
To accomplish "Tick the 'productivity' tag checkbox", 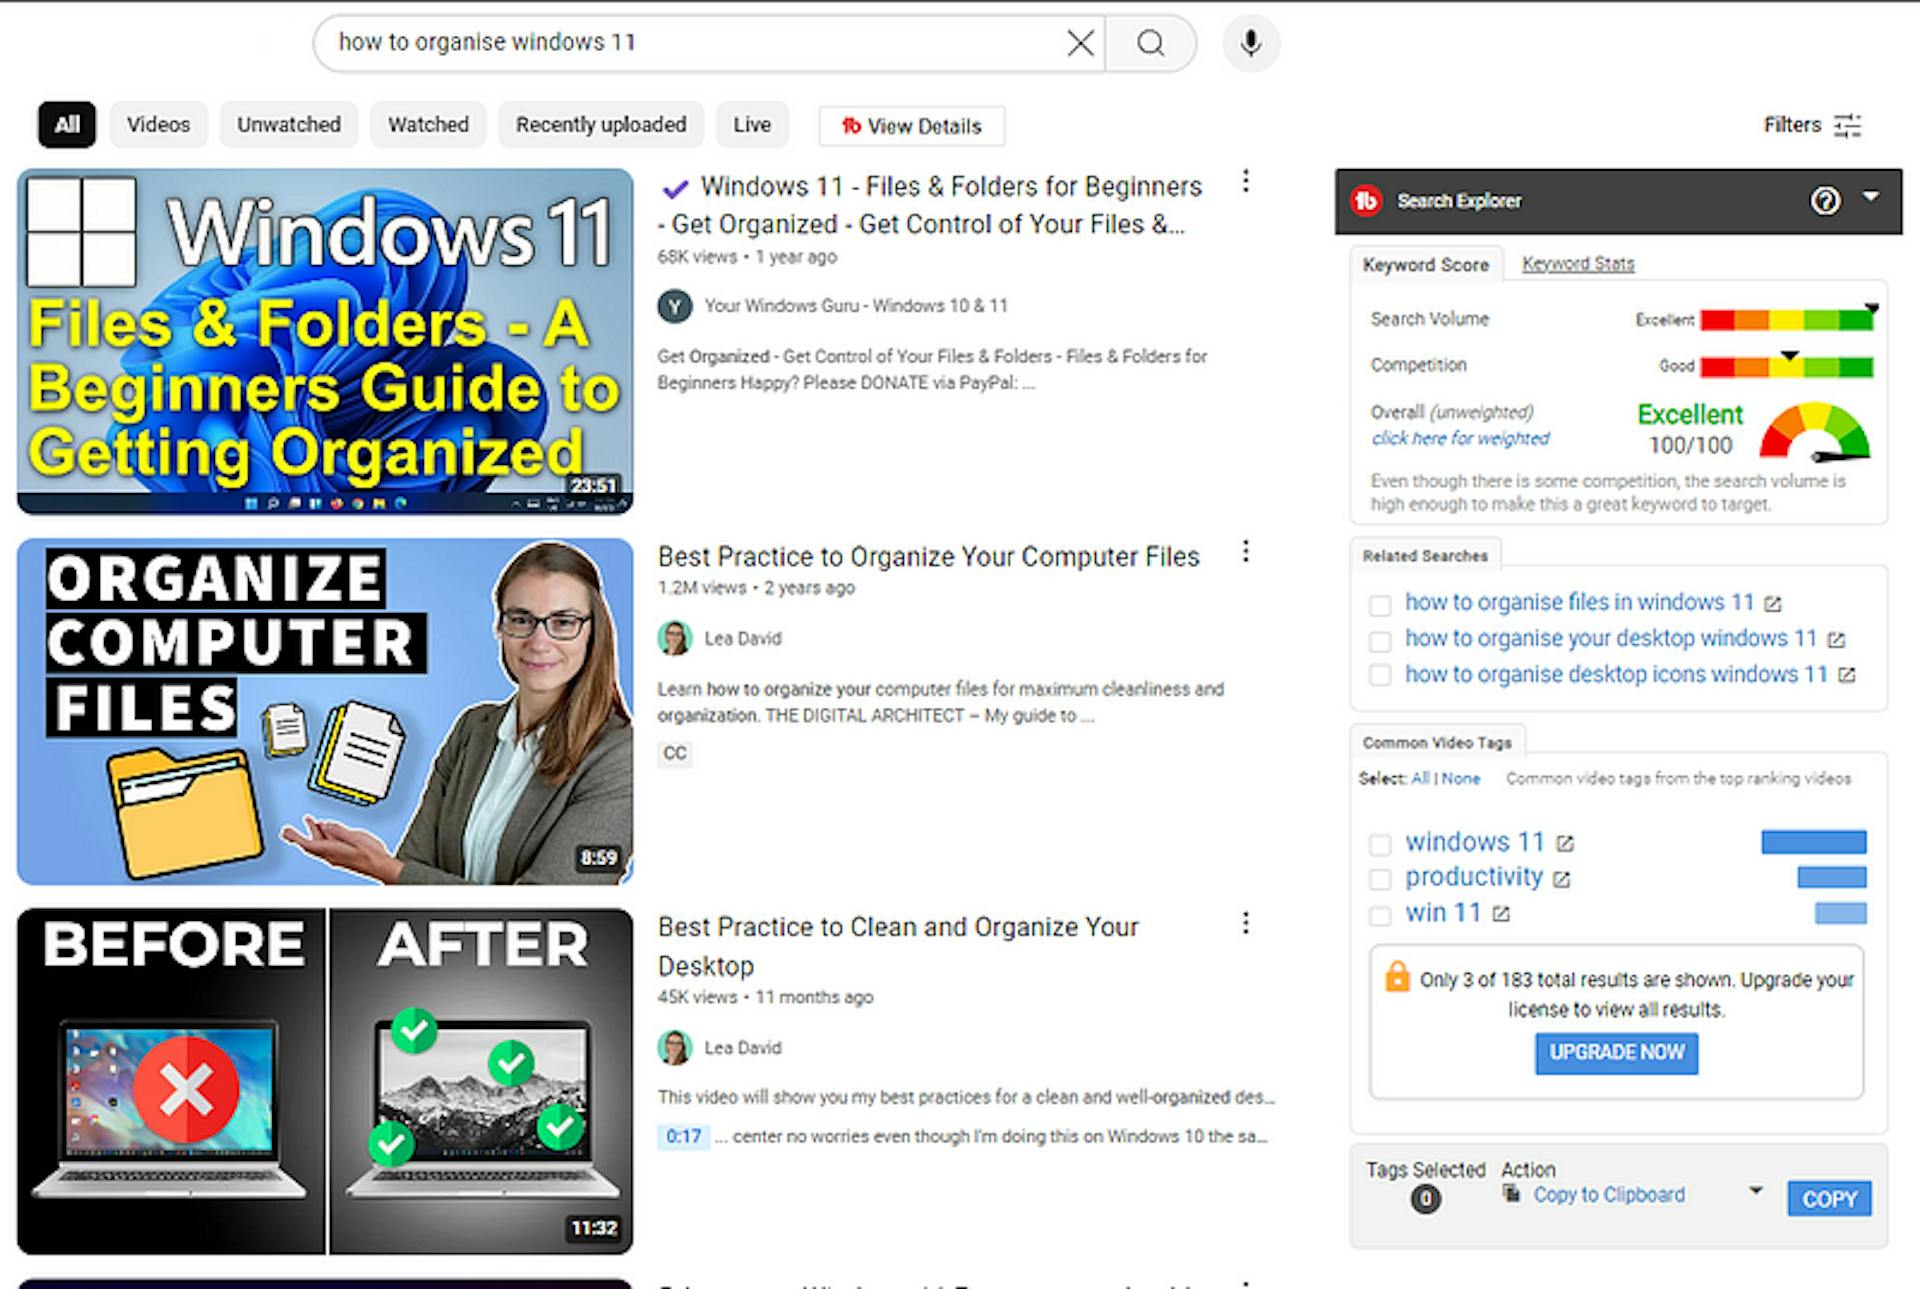I will [x=1380, y=880].
